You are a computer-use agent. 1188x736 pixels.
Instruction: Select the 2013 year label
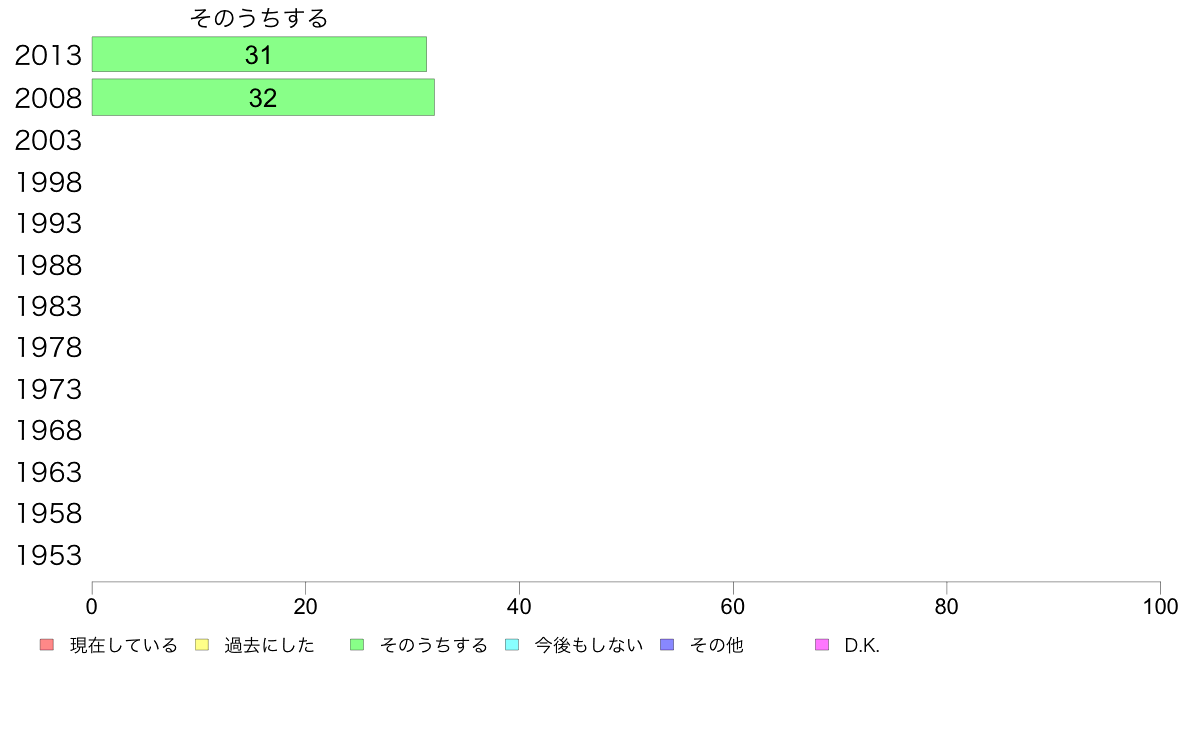click(x=48, y=56)
